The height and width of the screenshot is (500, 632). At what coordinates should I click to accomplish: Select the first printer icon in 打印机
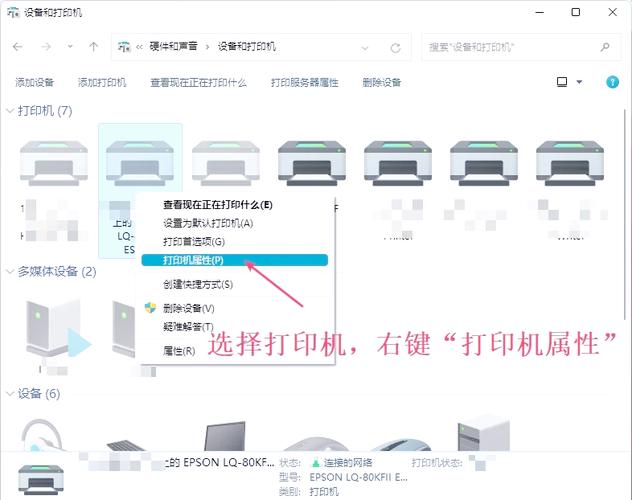point(54,163)
